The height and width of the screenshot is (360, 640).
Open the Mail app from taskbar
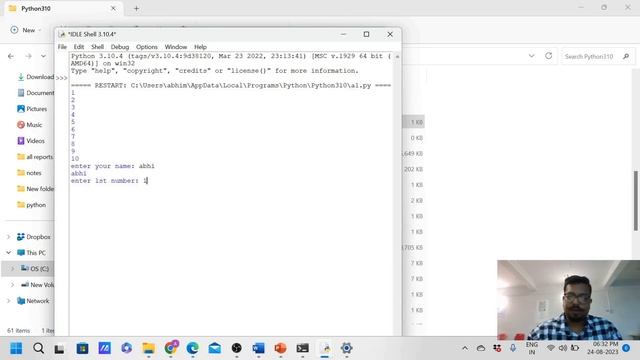(x=215, y=348)
